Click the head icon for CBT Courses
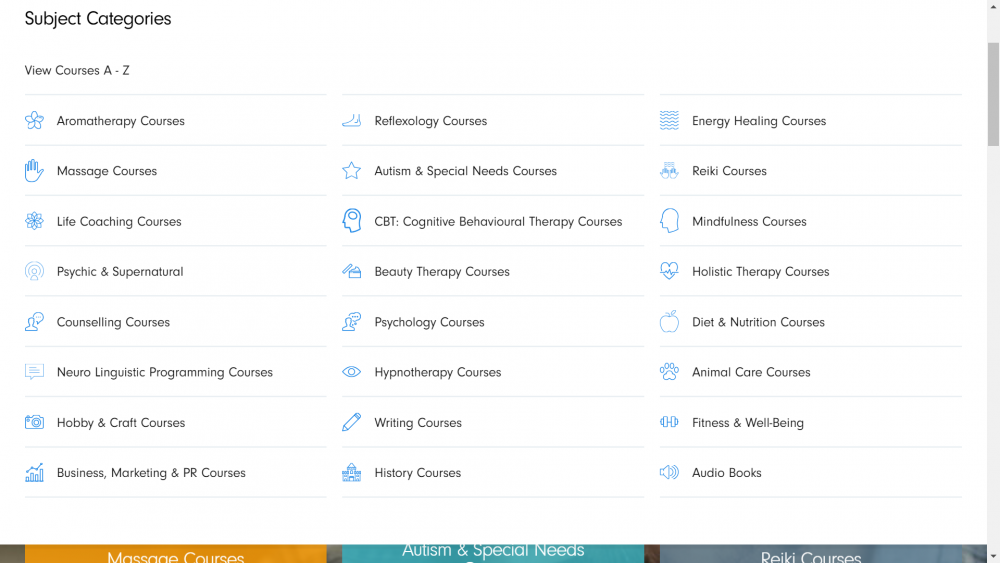 click(351, 221)
